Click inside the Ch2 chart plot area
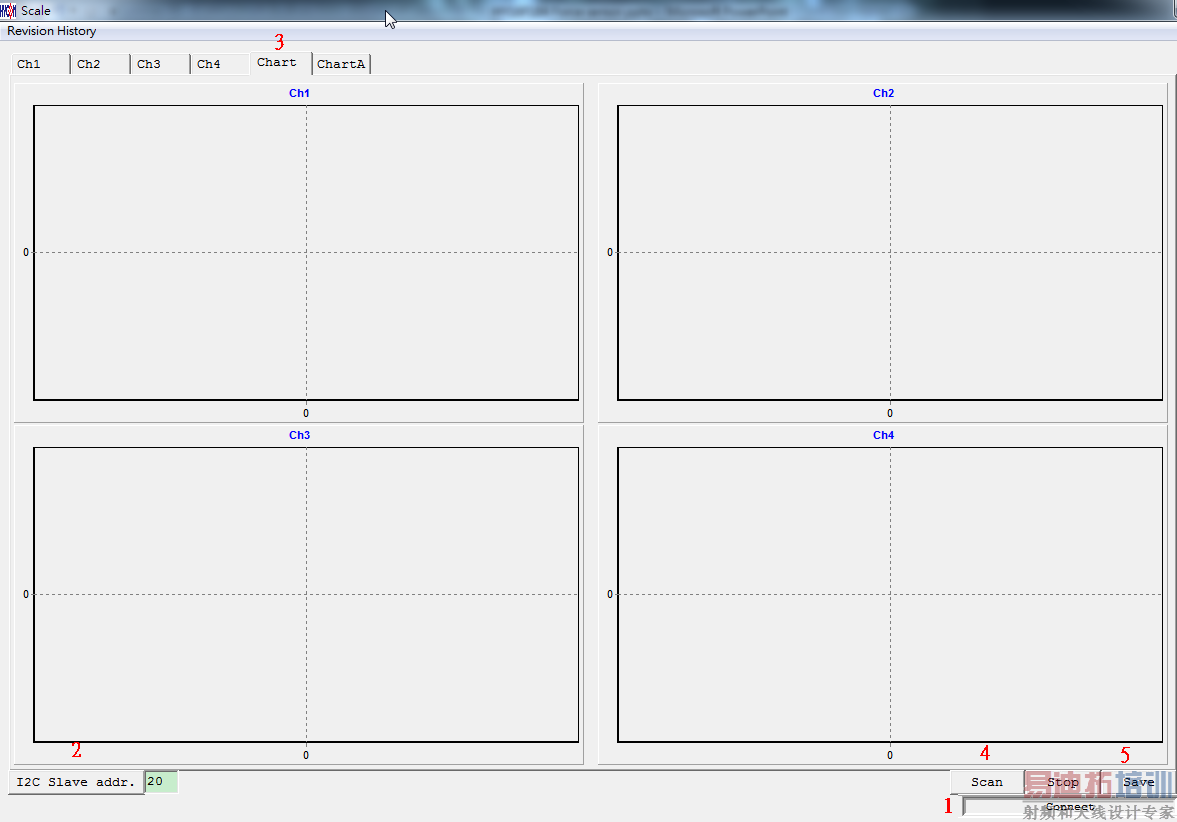This screenshot has height=822, width=1177. (x=890, y=252)
